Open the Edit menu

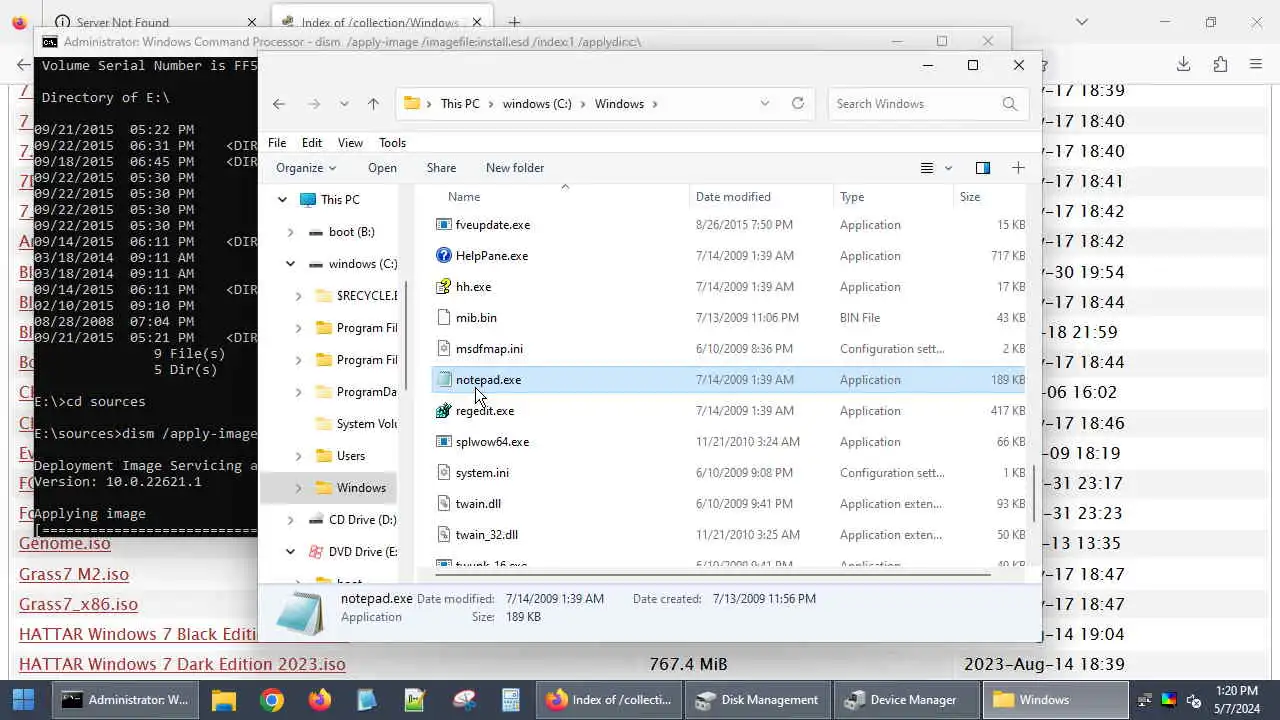tap(312, 143)
